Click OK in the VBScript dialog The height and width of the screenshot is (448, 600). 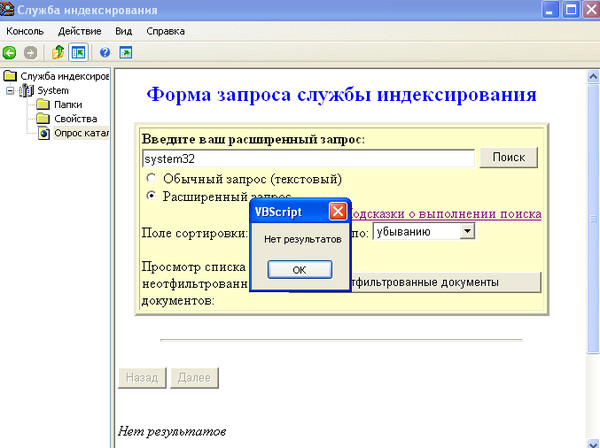pyautogui.click(x=300, y=270)
